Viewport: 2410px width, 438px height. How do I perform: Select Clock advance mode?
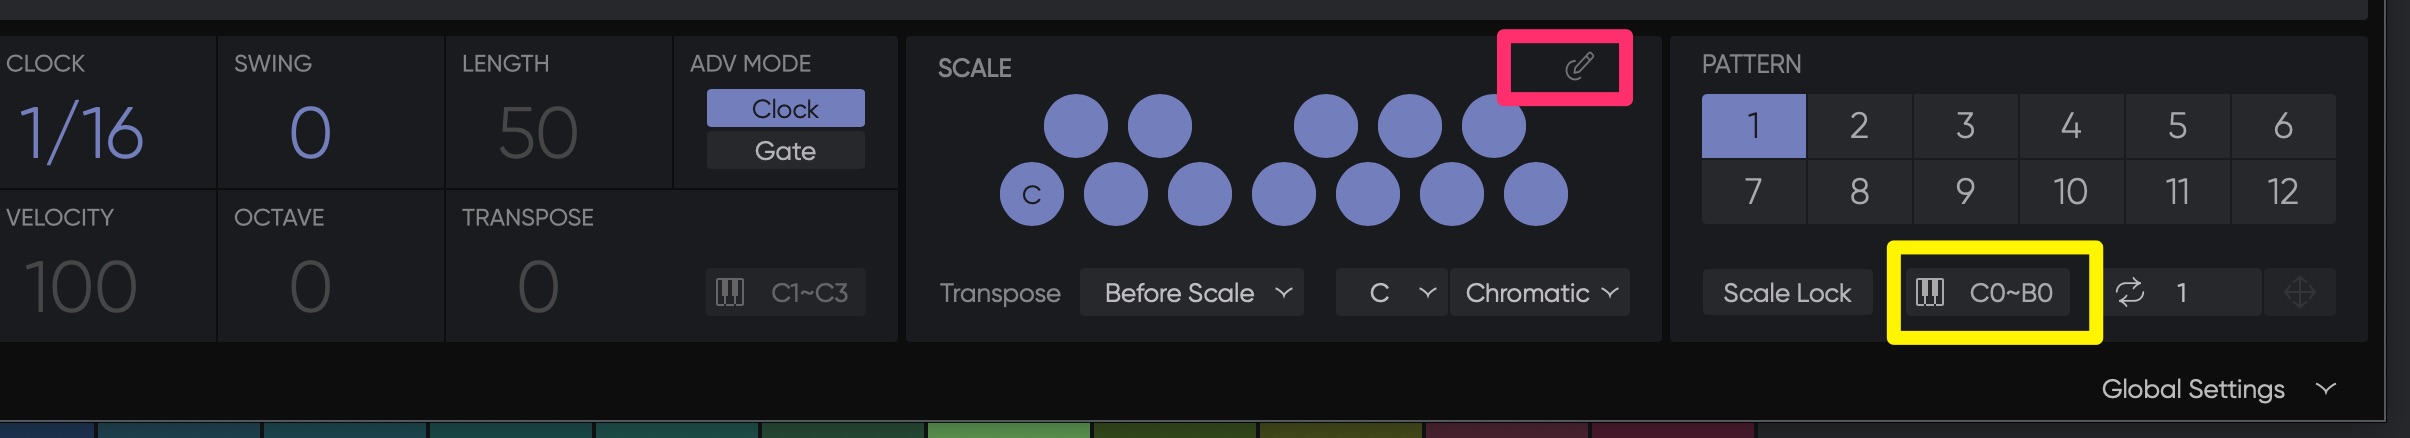coord(785,109)
